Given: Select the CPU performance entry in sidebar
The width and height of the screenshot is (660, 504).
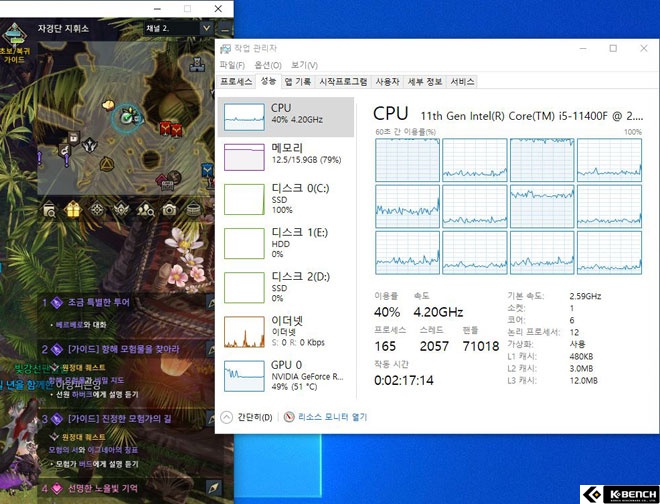Looking at the screenshot, I should (286, 117).
